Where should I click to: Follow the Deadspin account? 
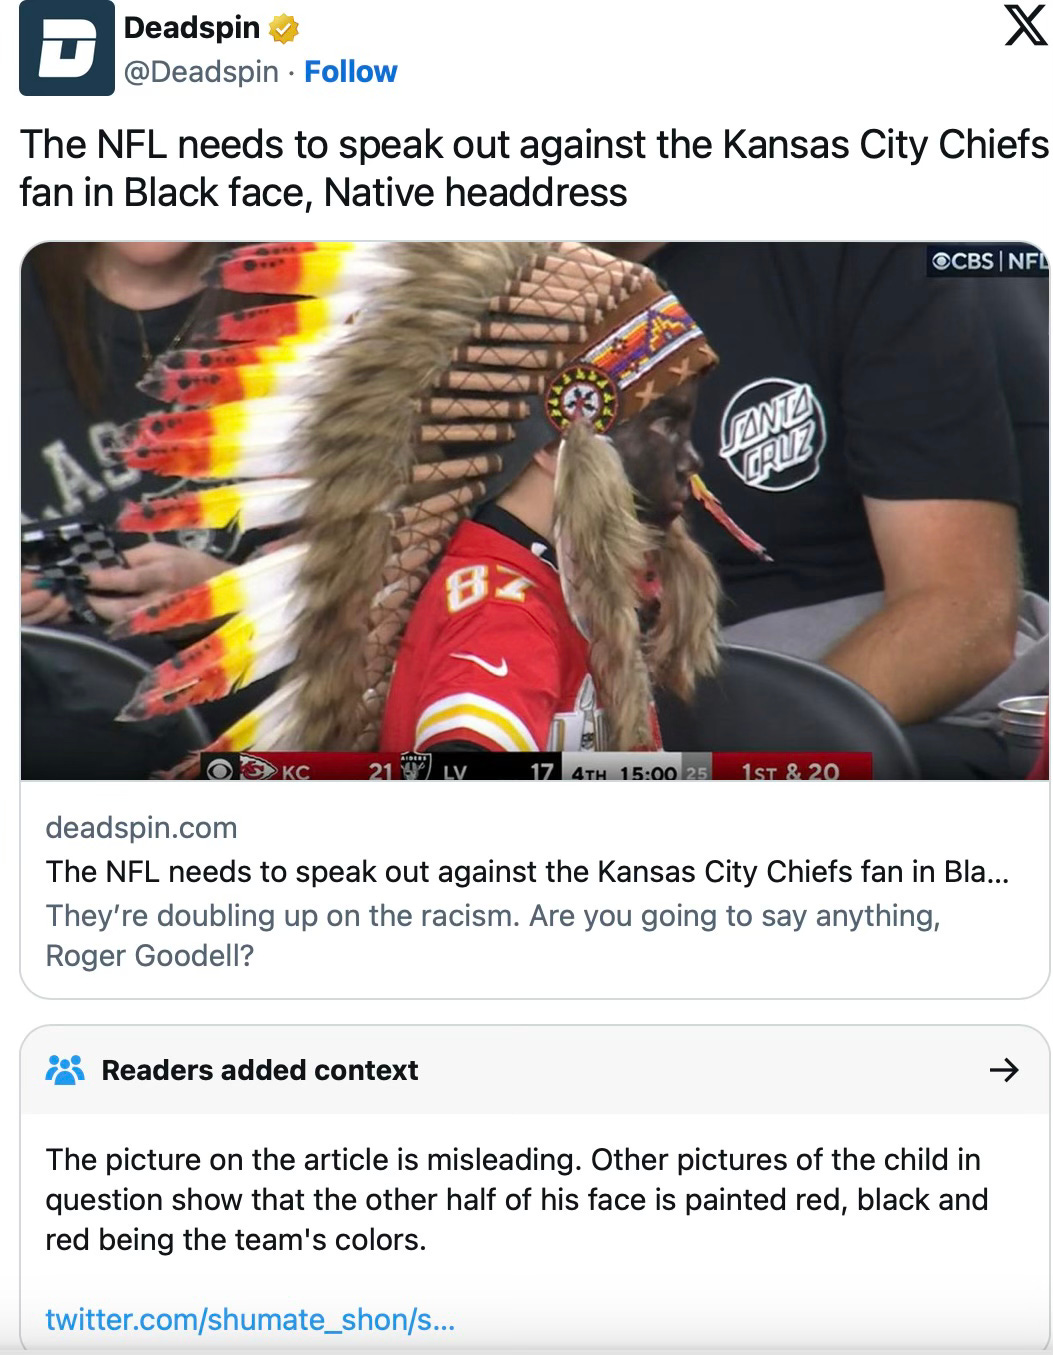tap(350, 72)
